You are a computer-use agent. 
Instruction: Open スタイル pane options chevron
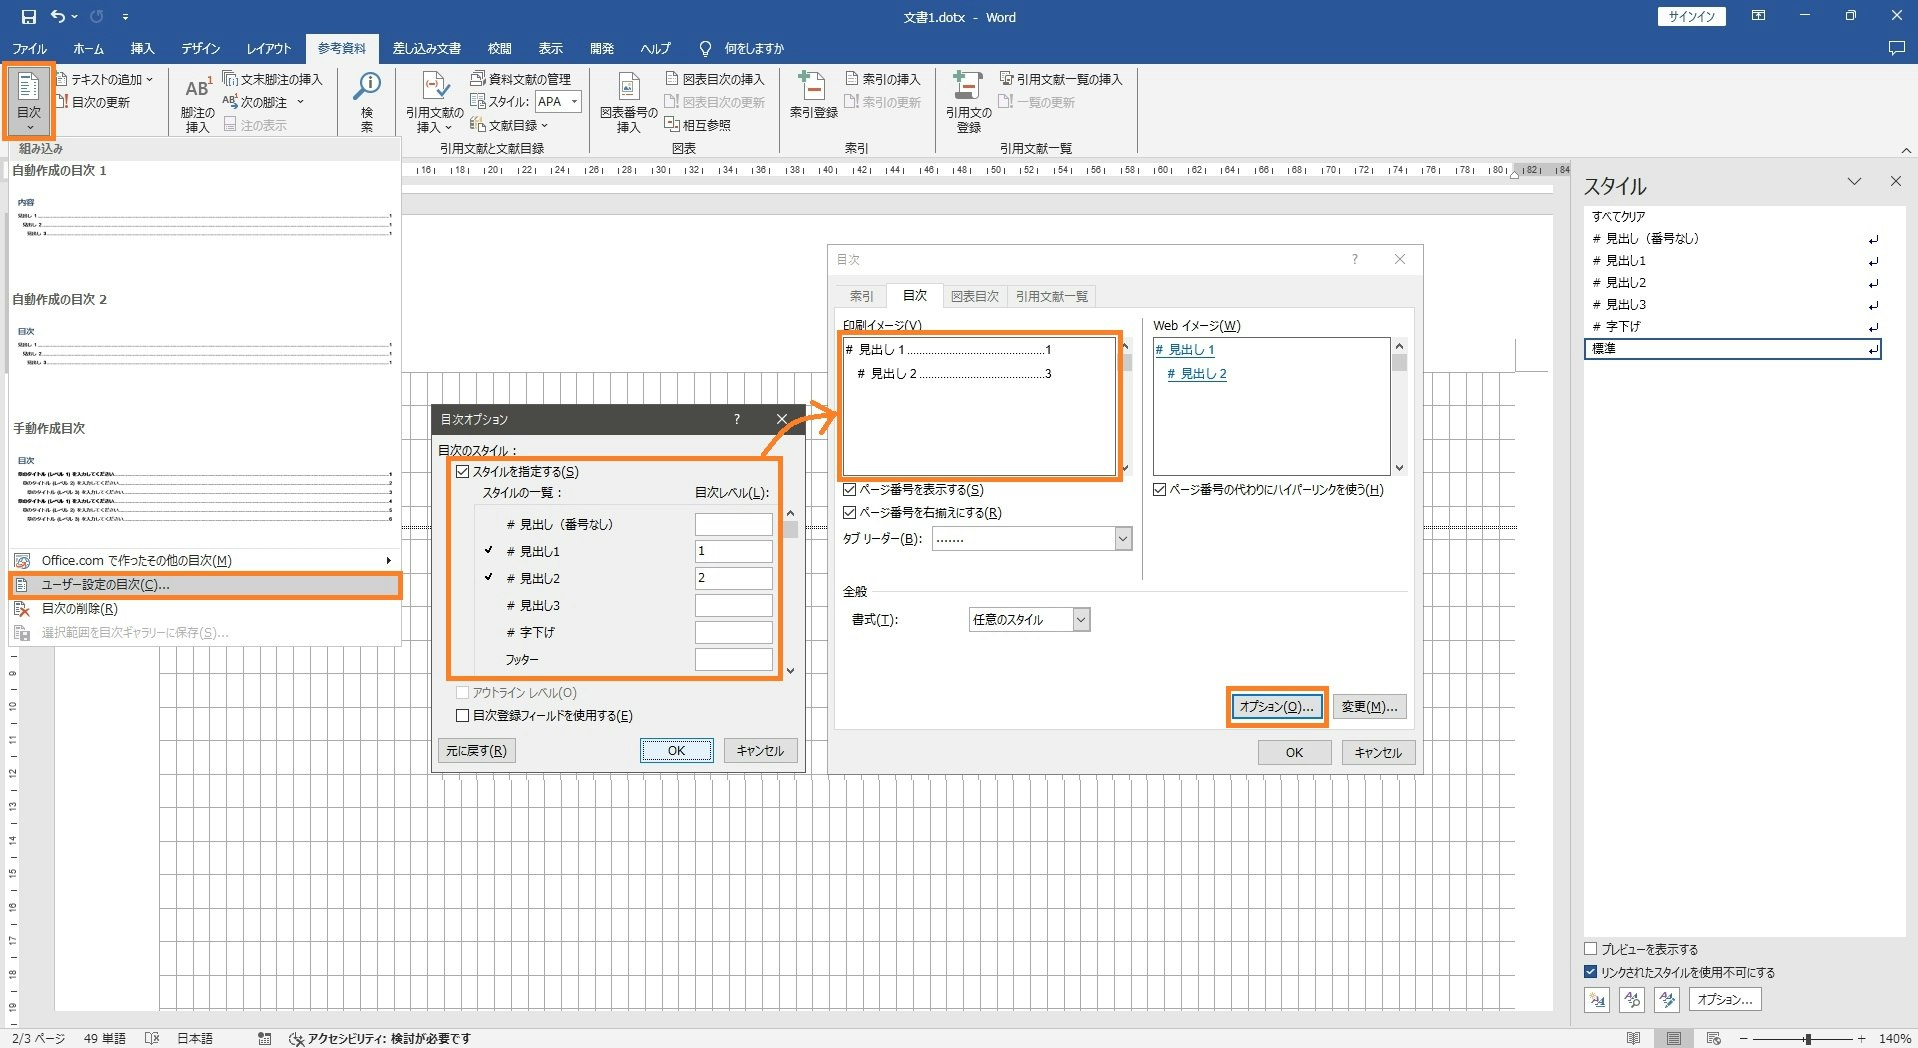1855,181
